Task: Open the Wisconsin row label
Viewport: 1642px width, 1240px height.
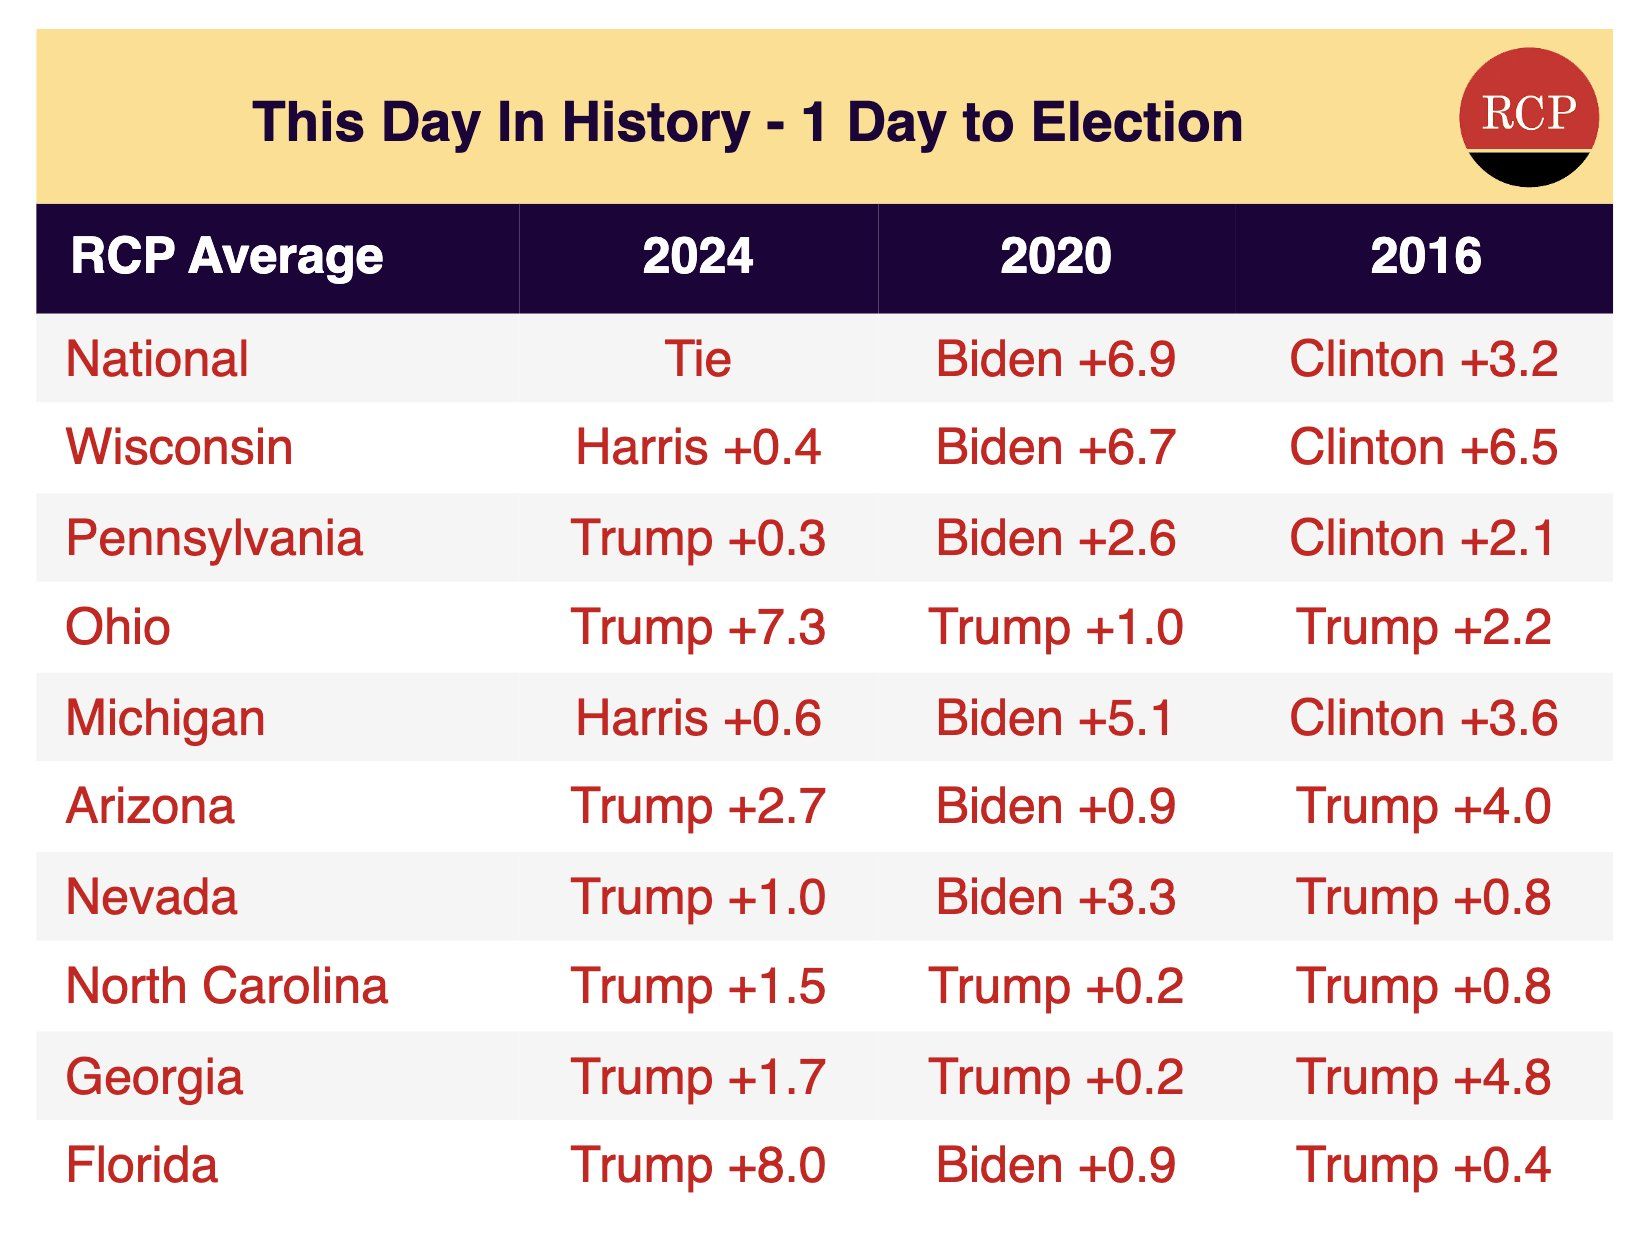Action: point(179,447)
